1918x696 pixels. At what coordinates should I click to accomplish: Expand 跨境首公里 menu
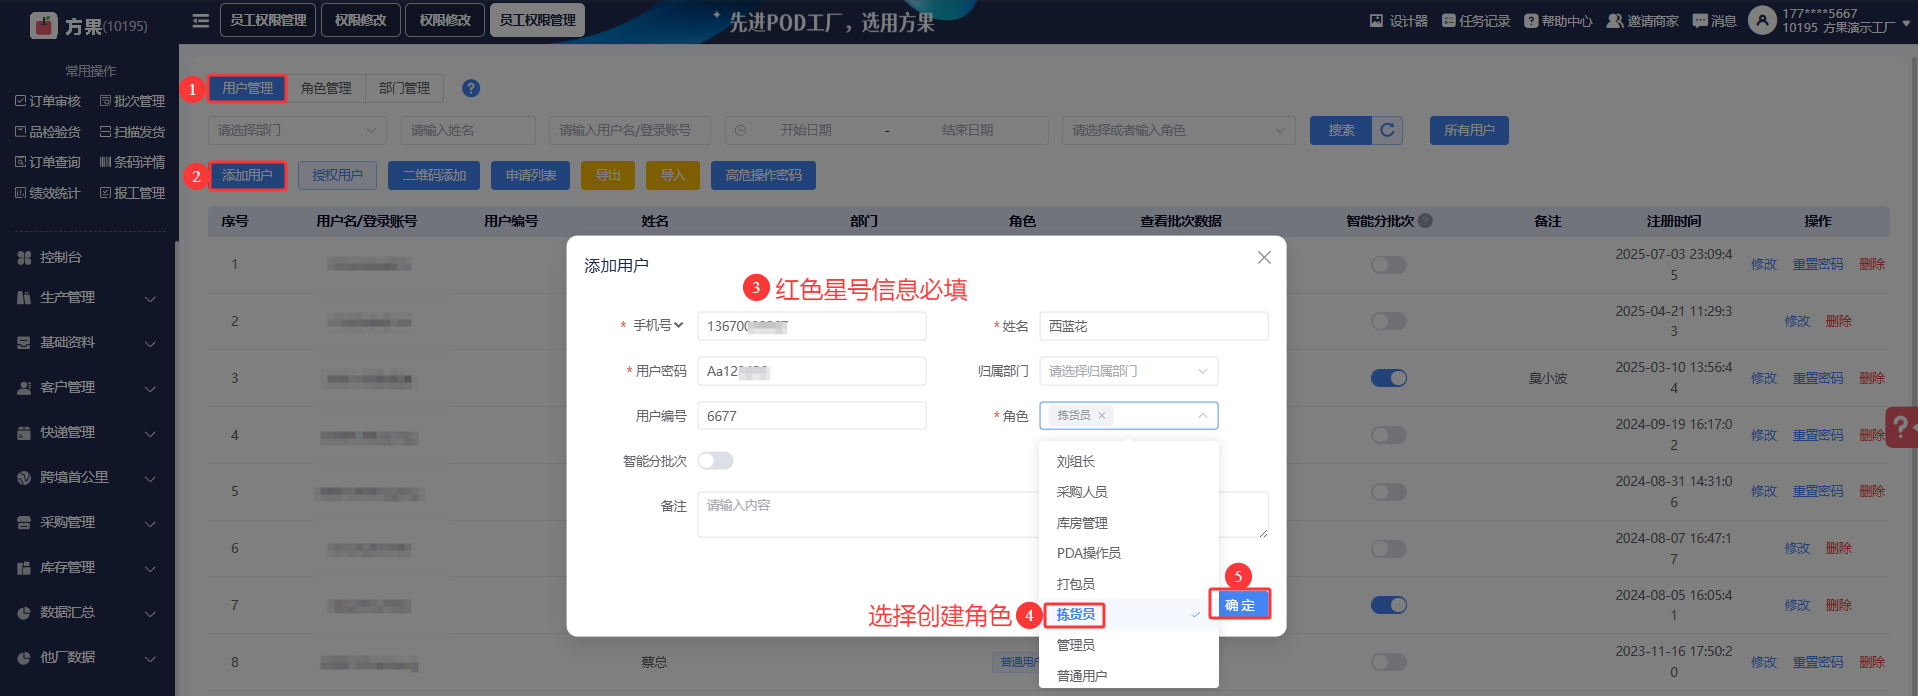tap(87, 478)
